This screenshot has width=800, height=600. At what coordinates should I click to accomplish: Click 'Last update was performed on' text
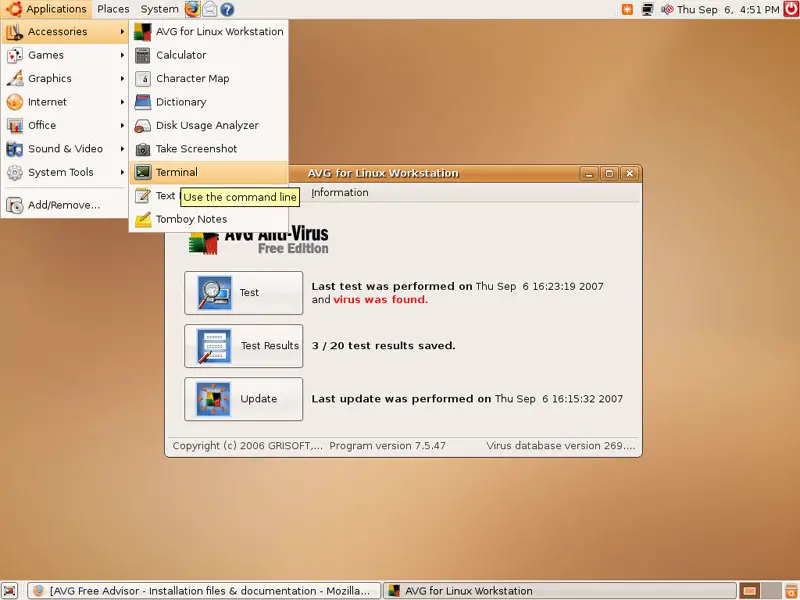[x=402, y=398]
